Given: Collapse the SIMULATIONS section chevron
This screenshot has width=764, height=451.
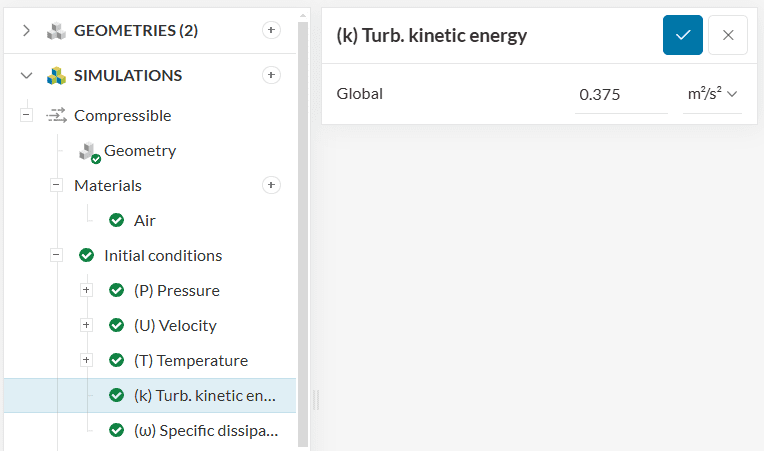Looking at the screenshot, I should coord(26,75).
